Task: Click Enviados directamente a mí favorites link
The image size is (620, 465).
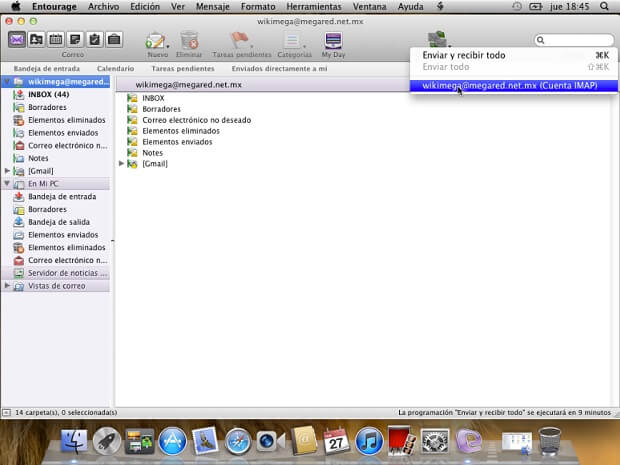Action: (279, 68)
